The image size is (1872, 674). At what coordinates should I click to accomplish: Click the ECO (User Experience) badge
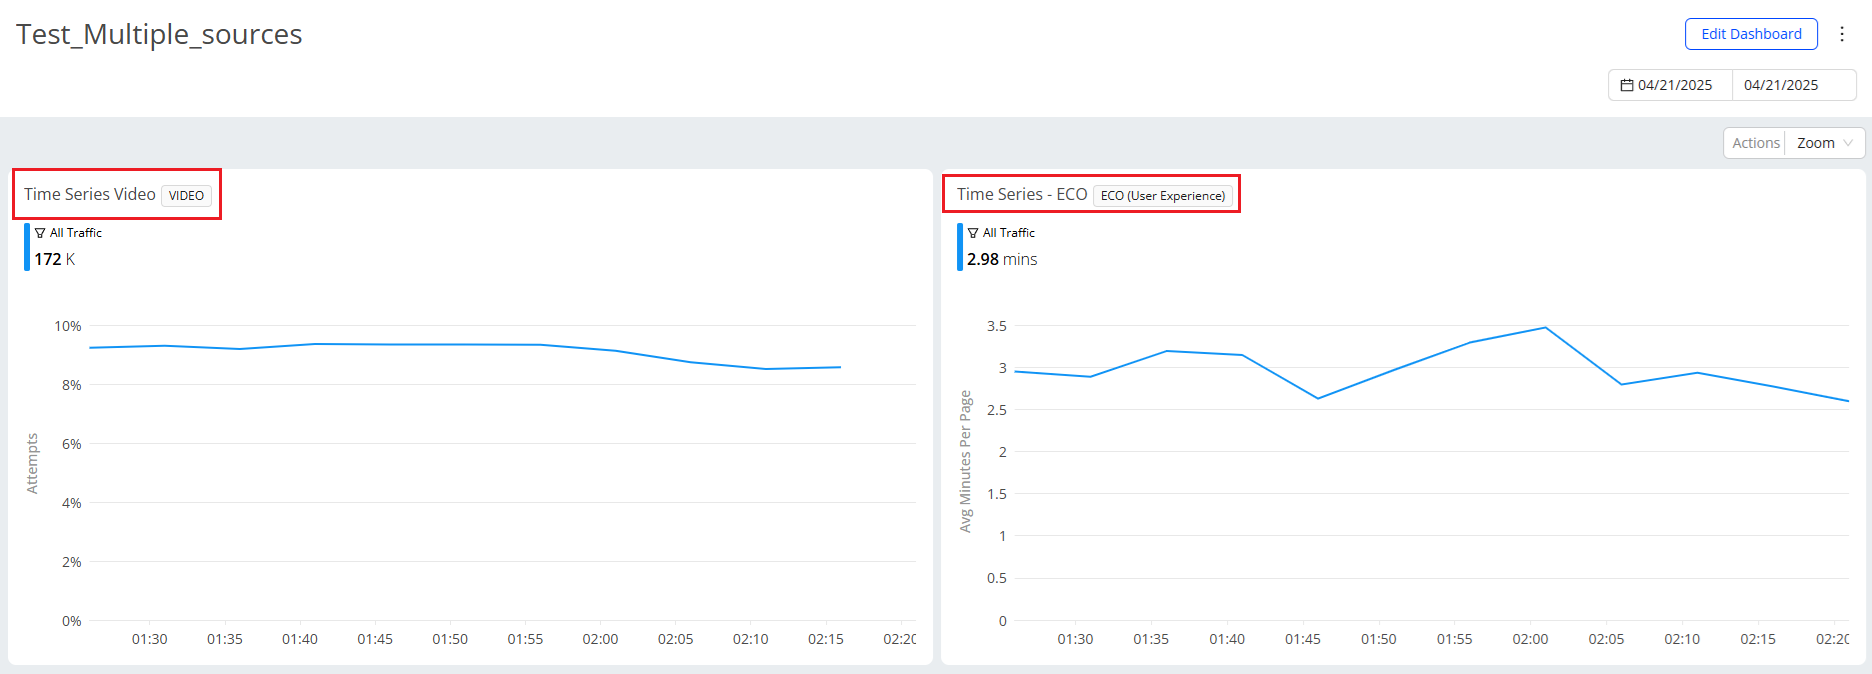1162,196
